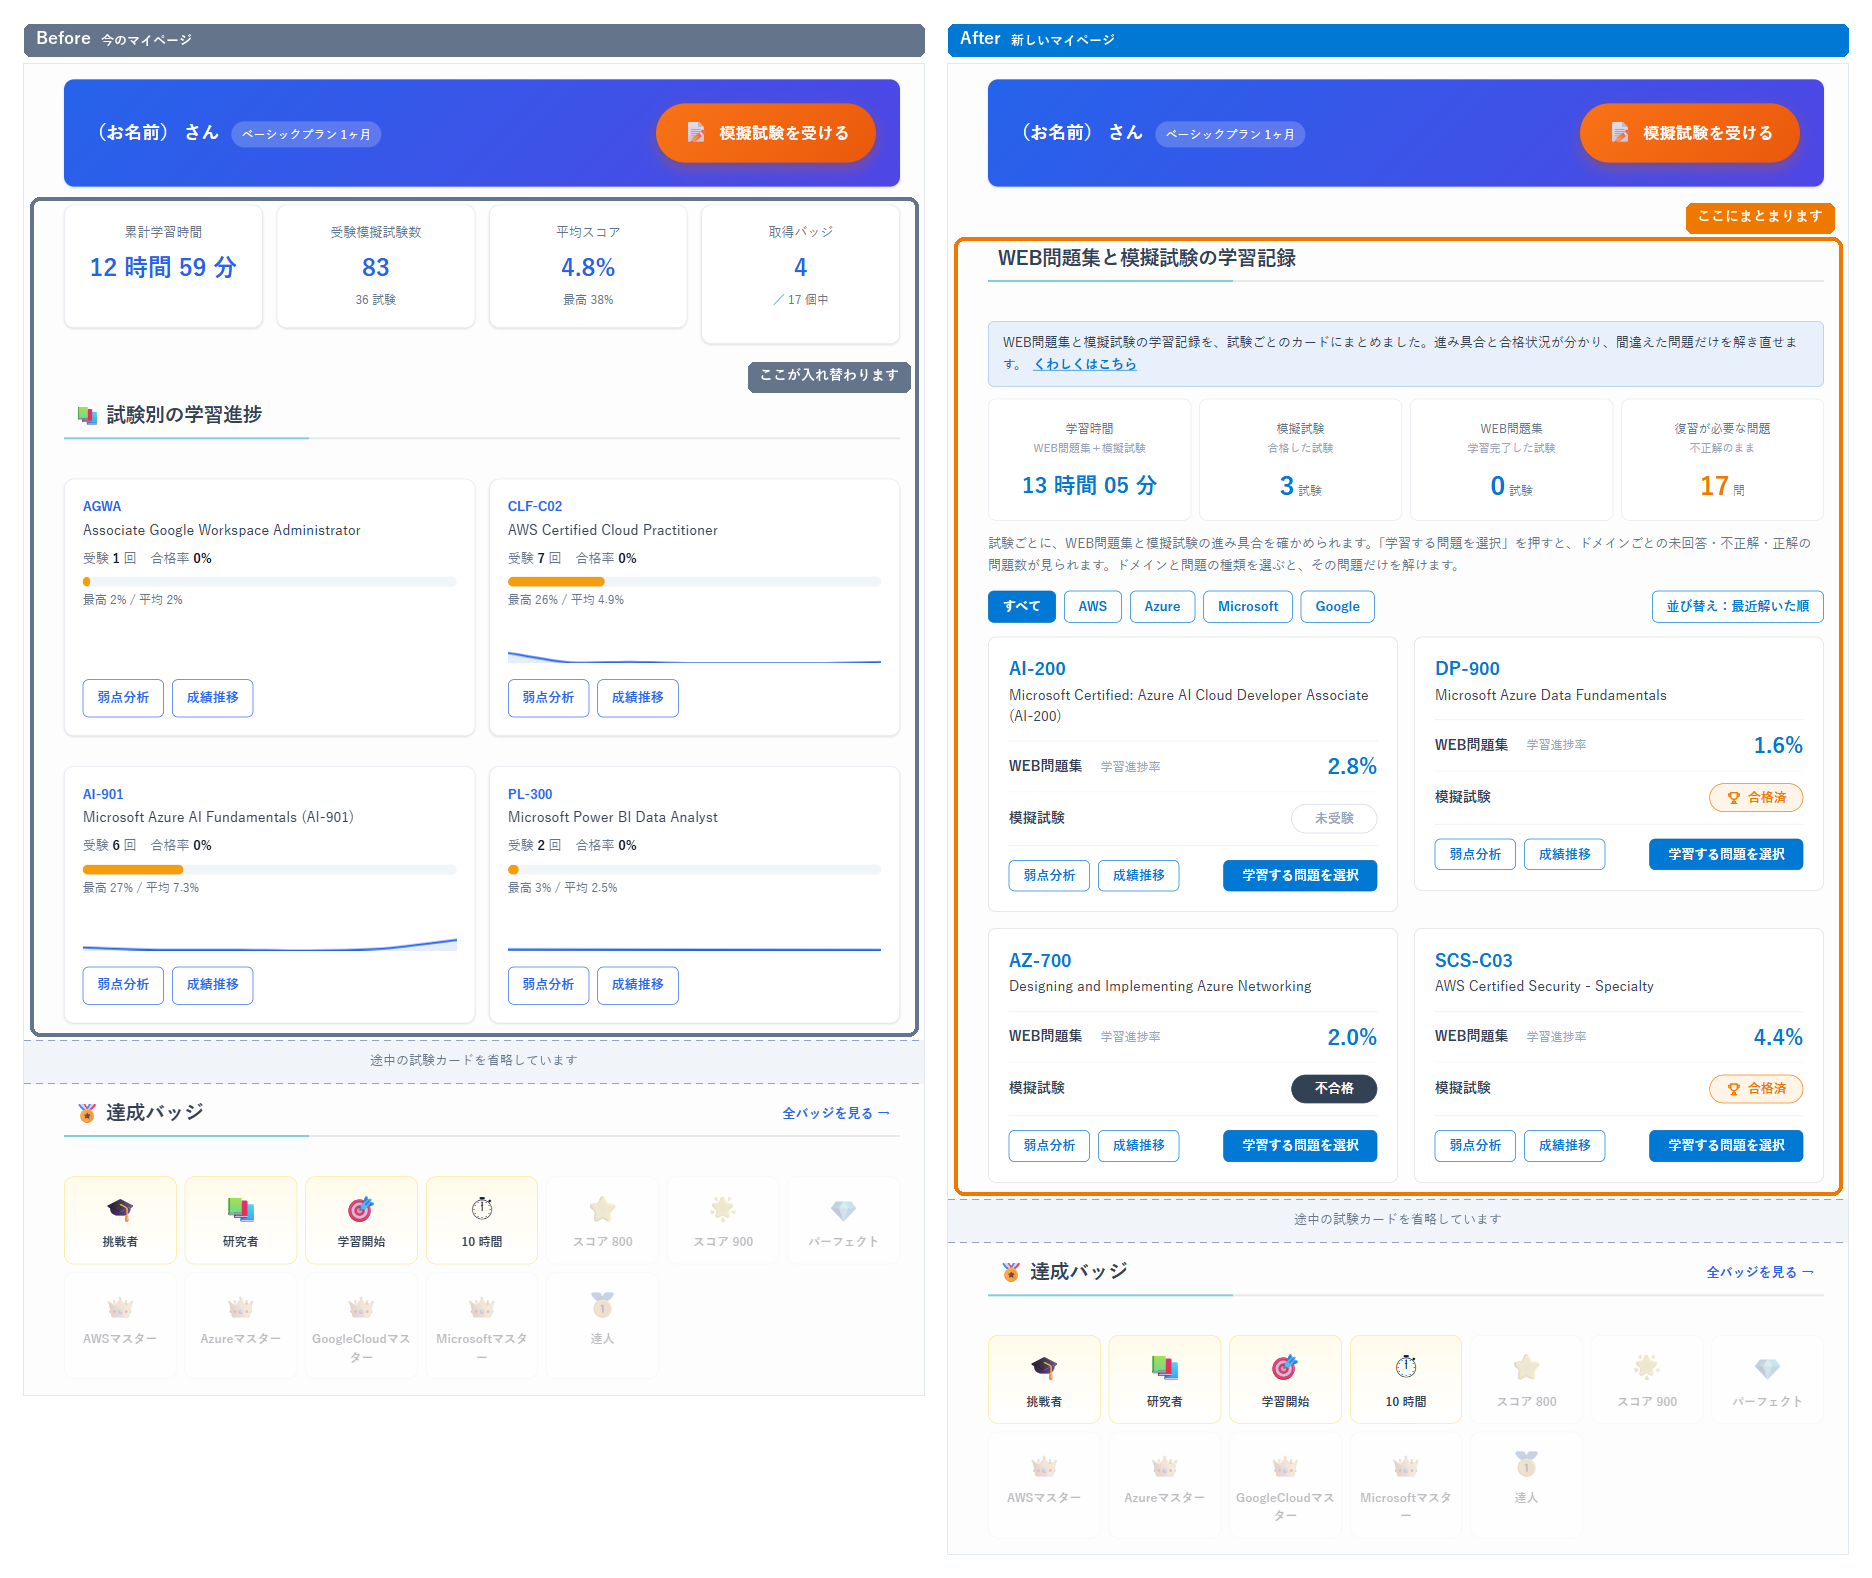Click 模擬試験を受ける button in Before panel
The width and height of the screenshot is (1872, 1578).
click(766, 133)
